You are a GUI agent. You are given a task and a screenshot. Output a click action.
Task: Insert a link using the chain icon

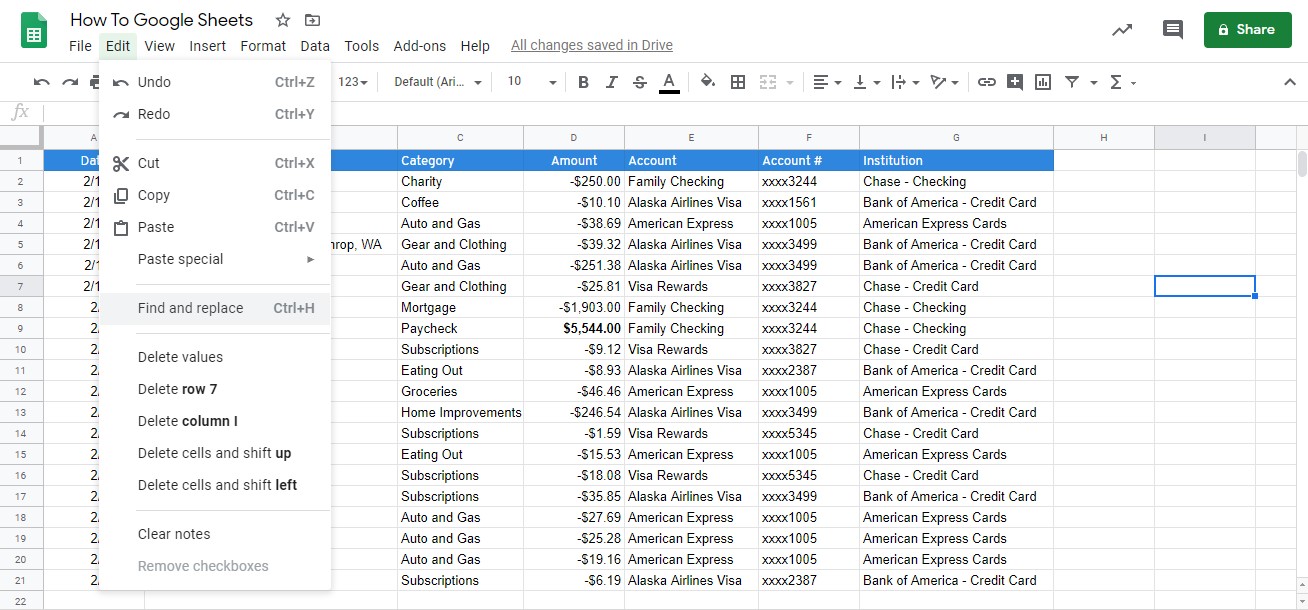[x=987, y=82]
